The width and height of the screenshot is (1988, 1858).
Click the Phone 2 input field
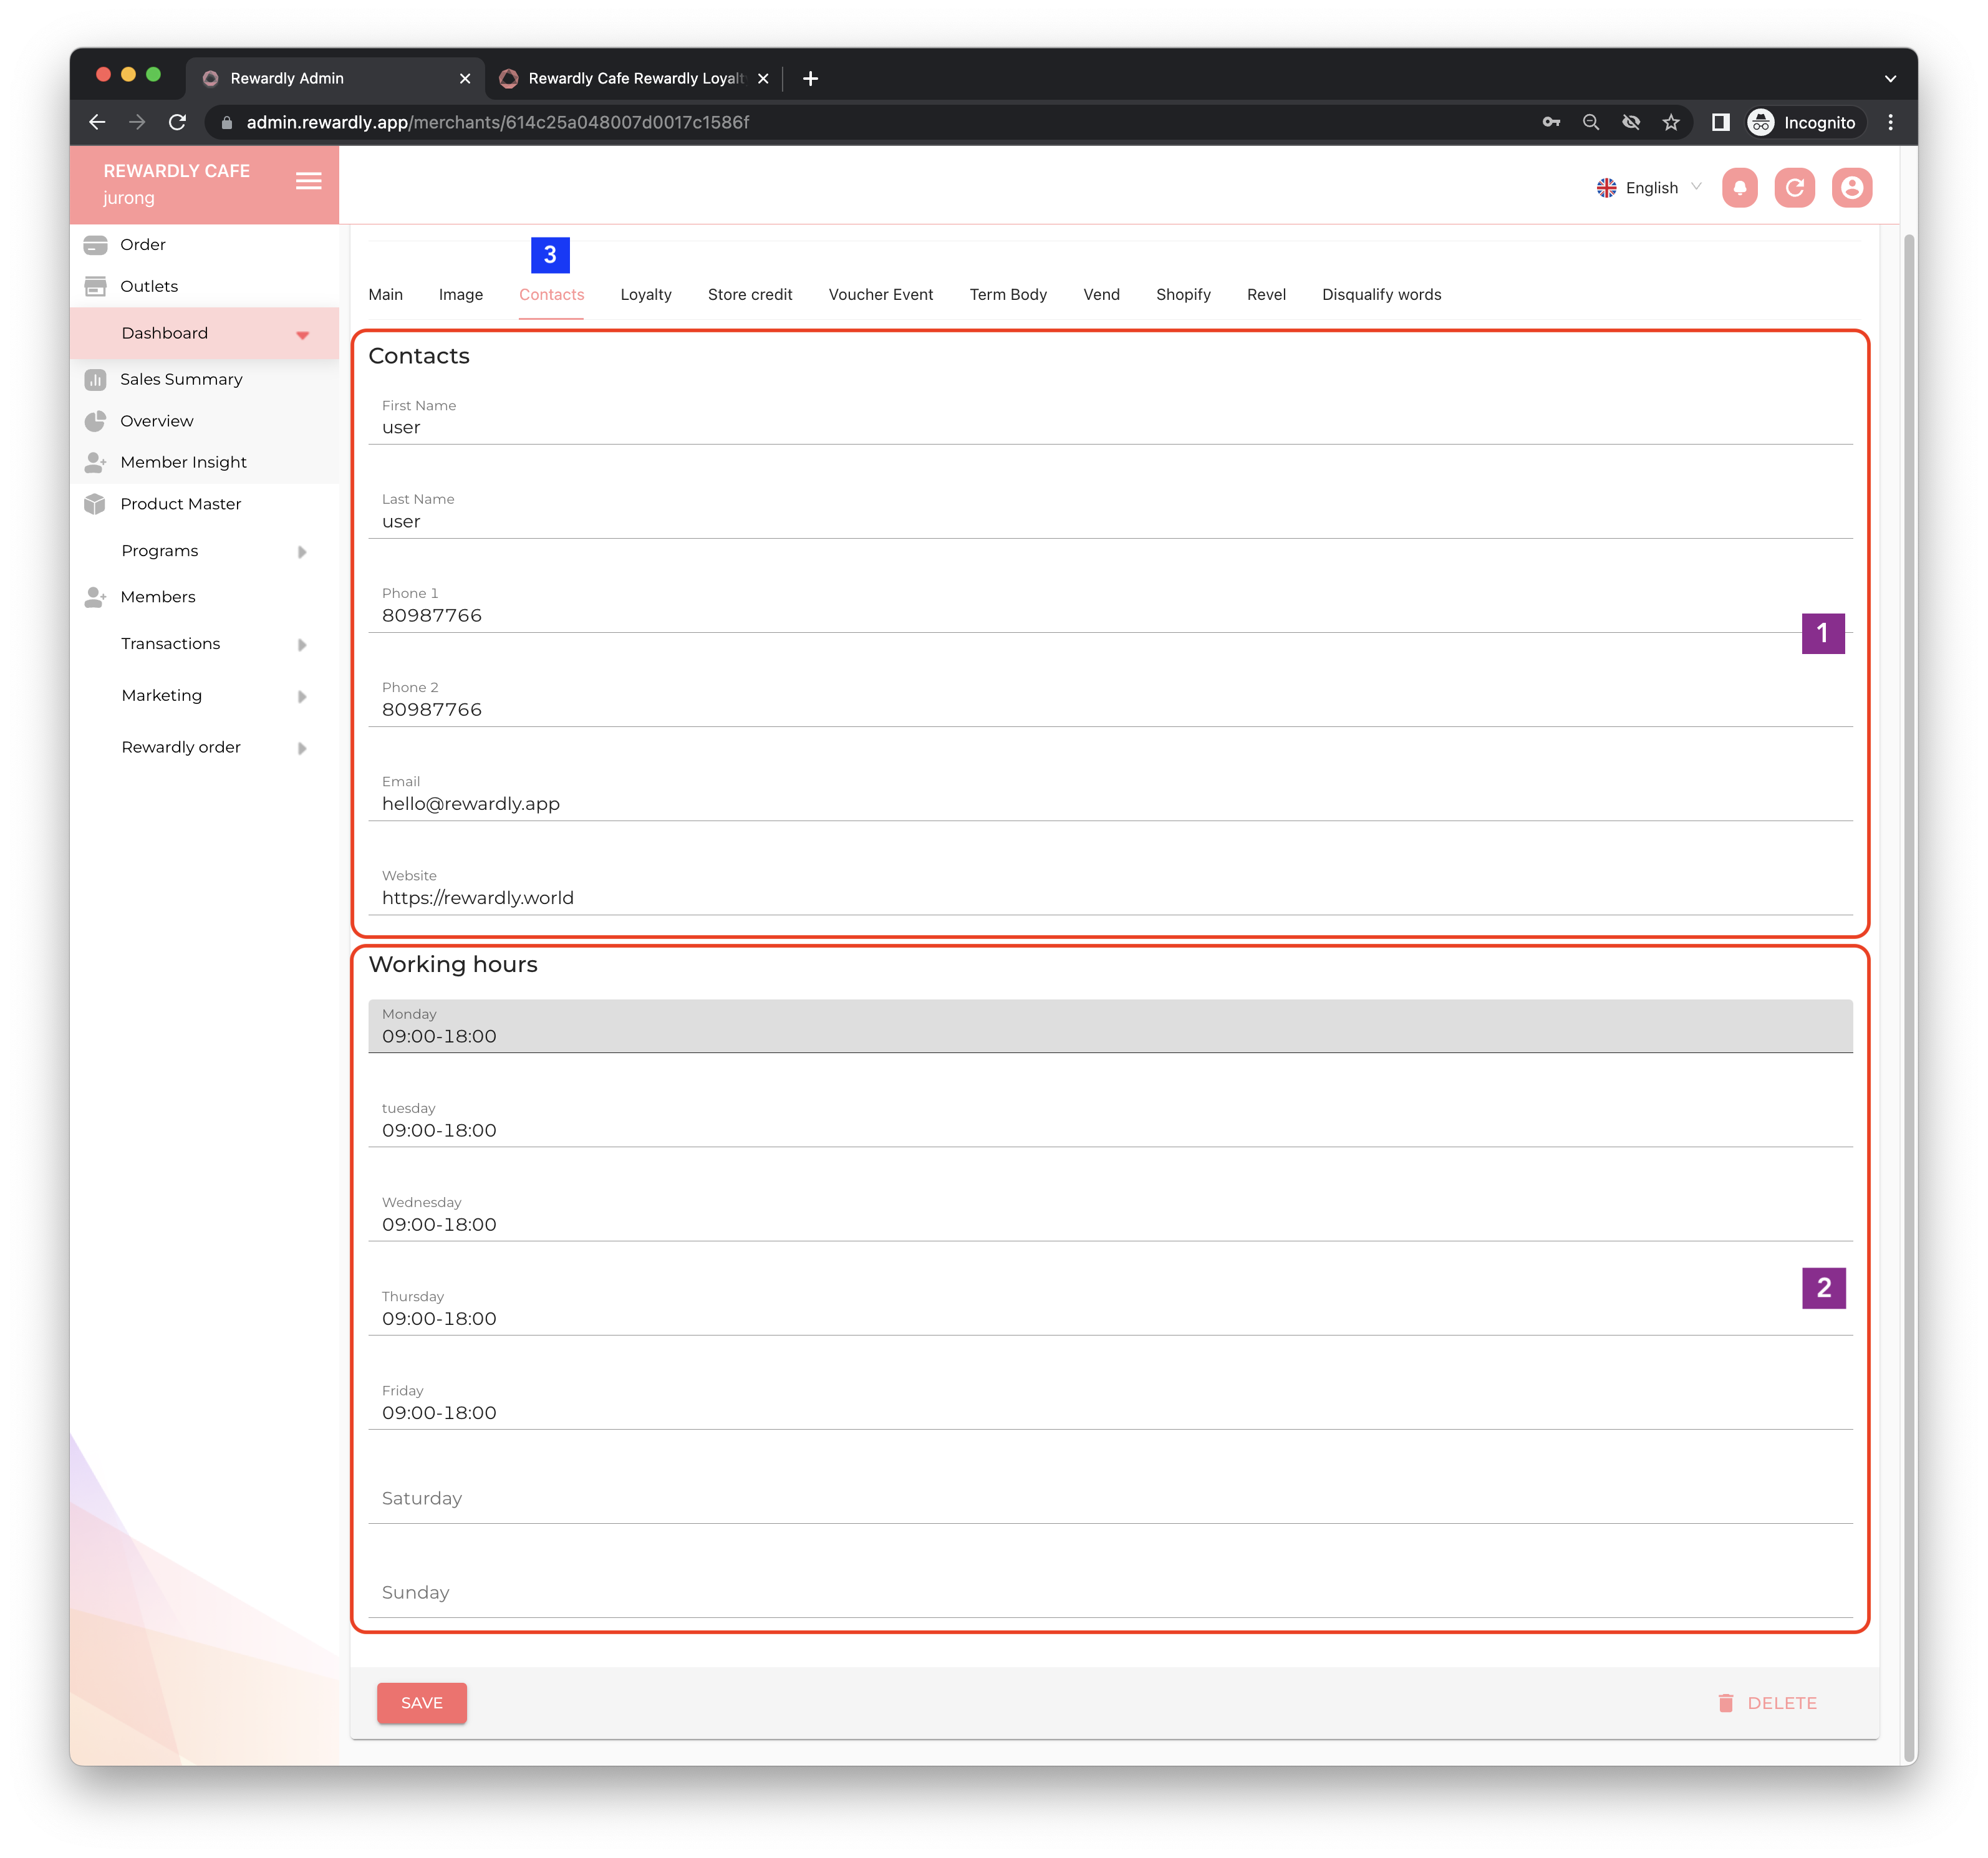coord(1110,700)
